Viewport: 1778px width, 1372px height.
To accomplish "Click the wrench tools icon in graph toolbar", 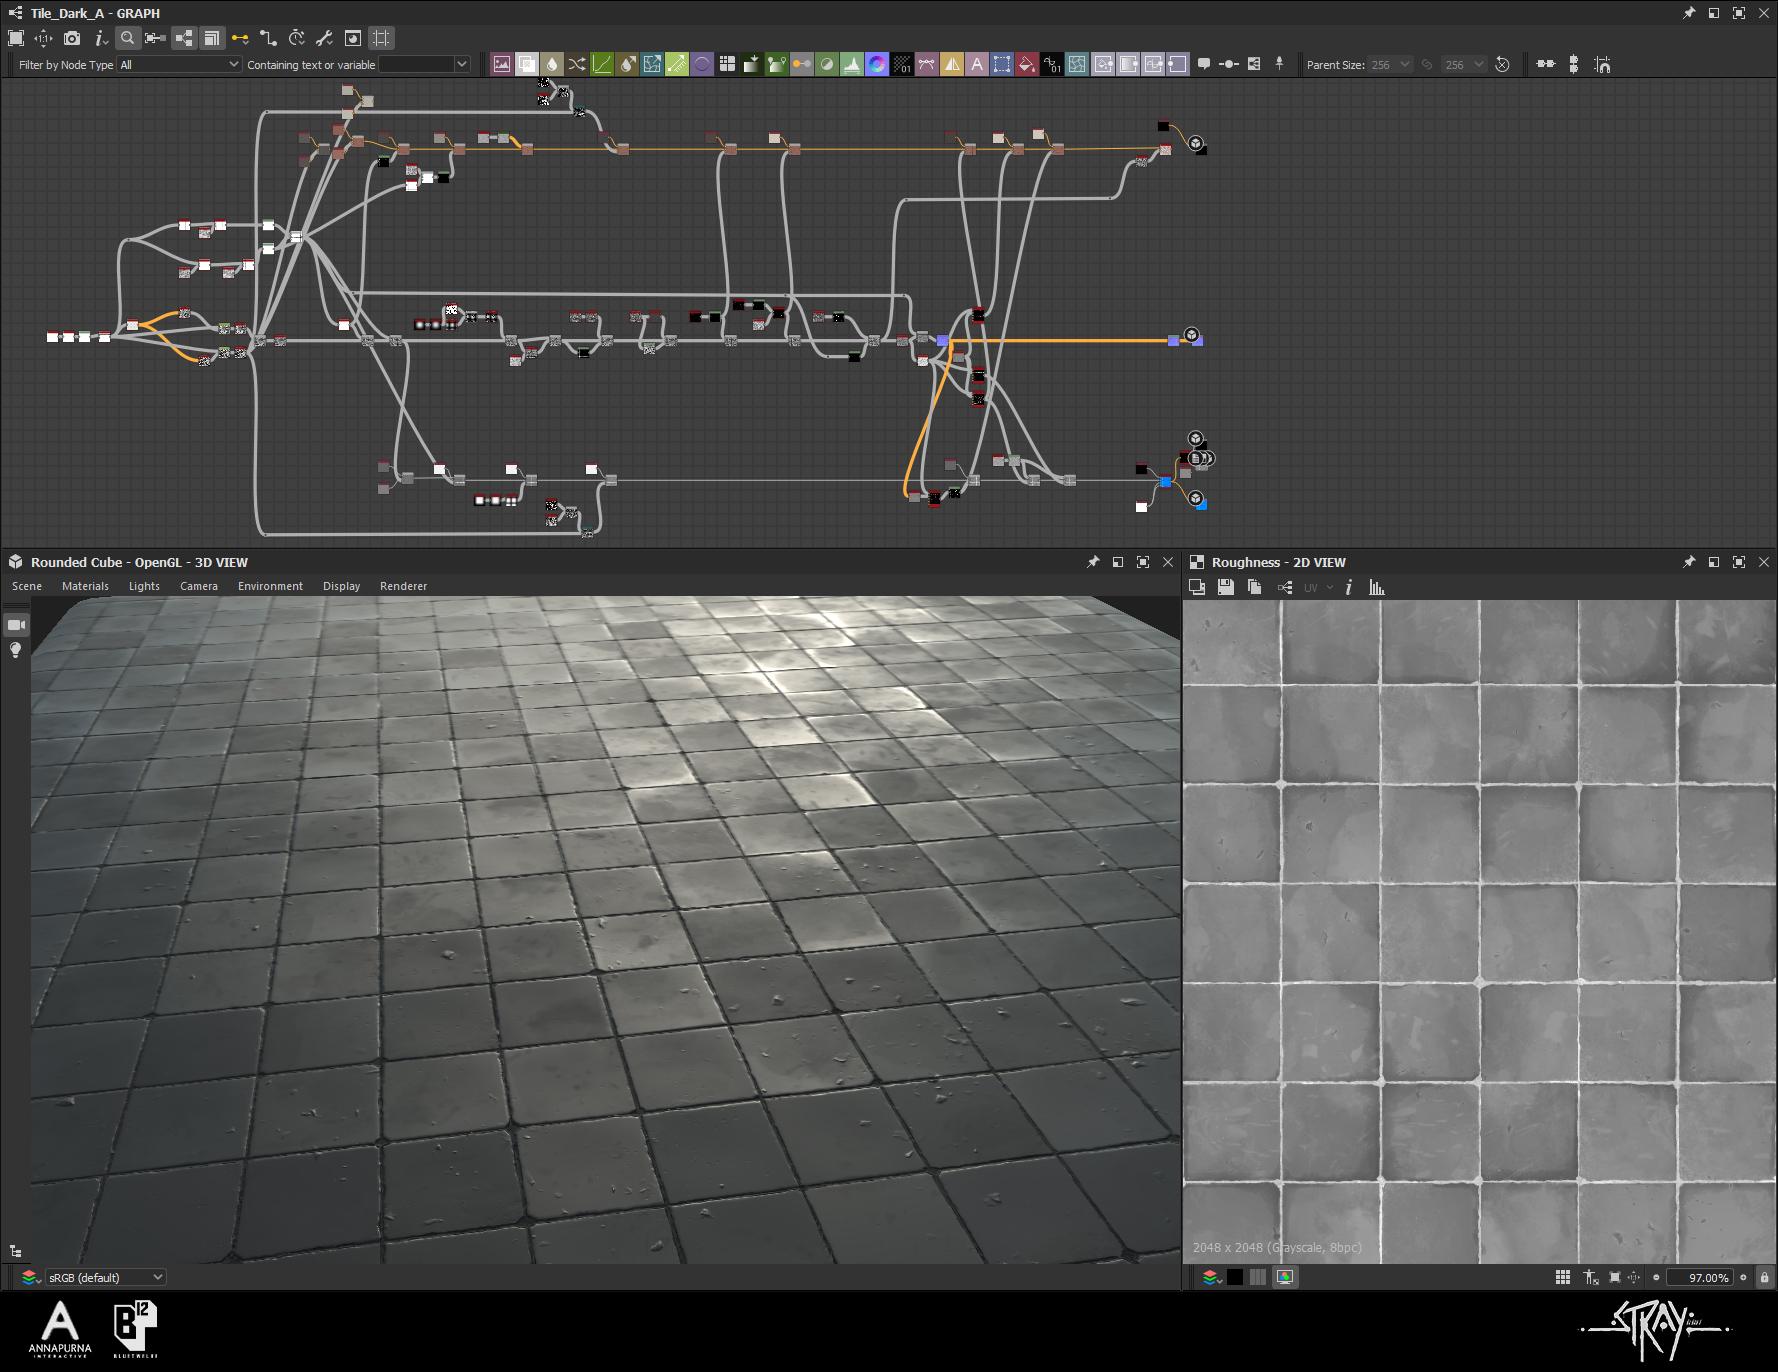I will [x=324, y=38].
